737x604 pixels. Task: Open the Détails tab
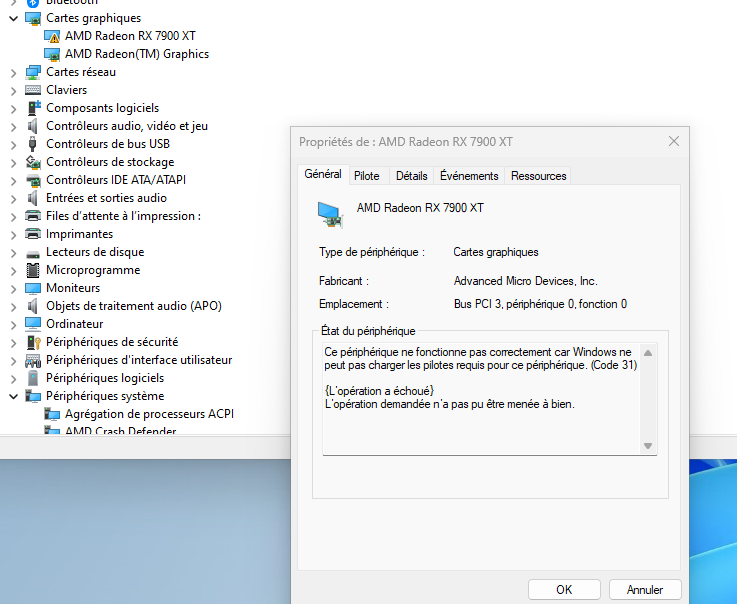pyautogui.click(x=411, y=176)
